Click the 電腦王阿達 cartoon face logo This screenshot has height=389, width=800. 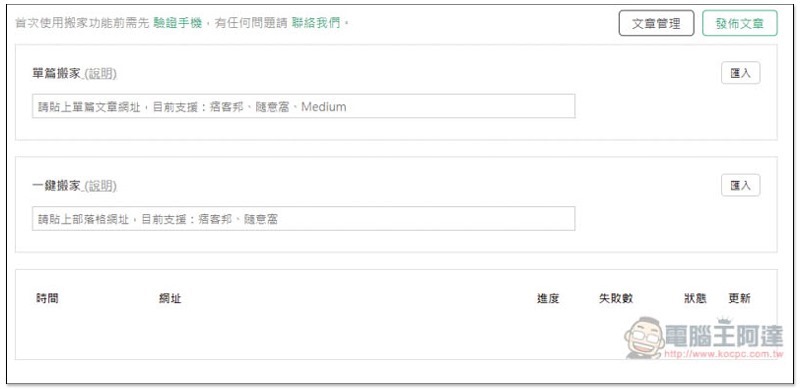(x=644, y=337)
